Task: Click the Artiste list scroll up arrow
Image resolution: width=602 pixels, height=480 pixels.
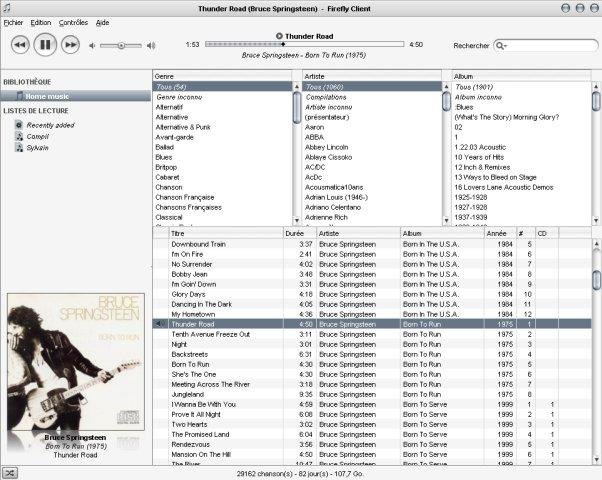Action: pyautogui.click(x=446, y=87)
